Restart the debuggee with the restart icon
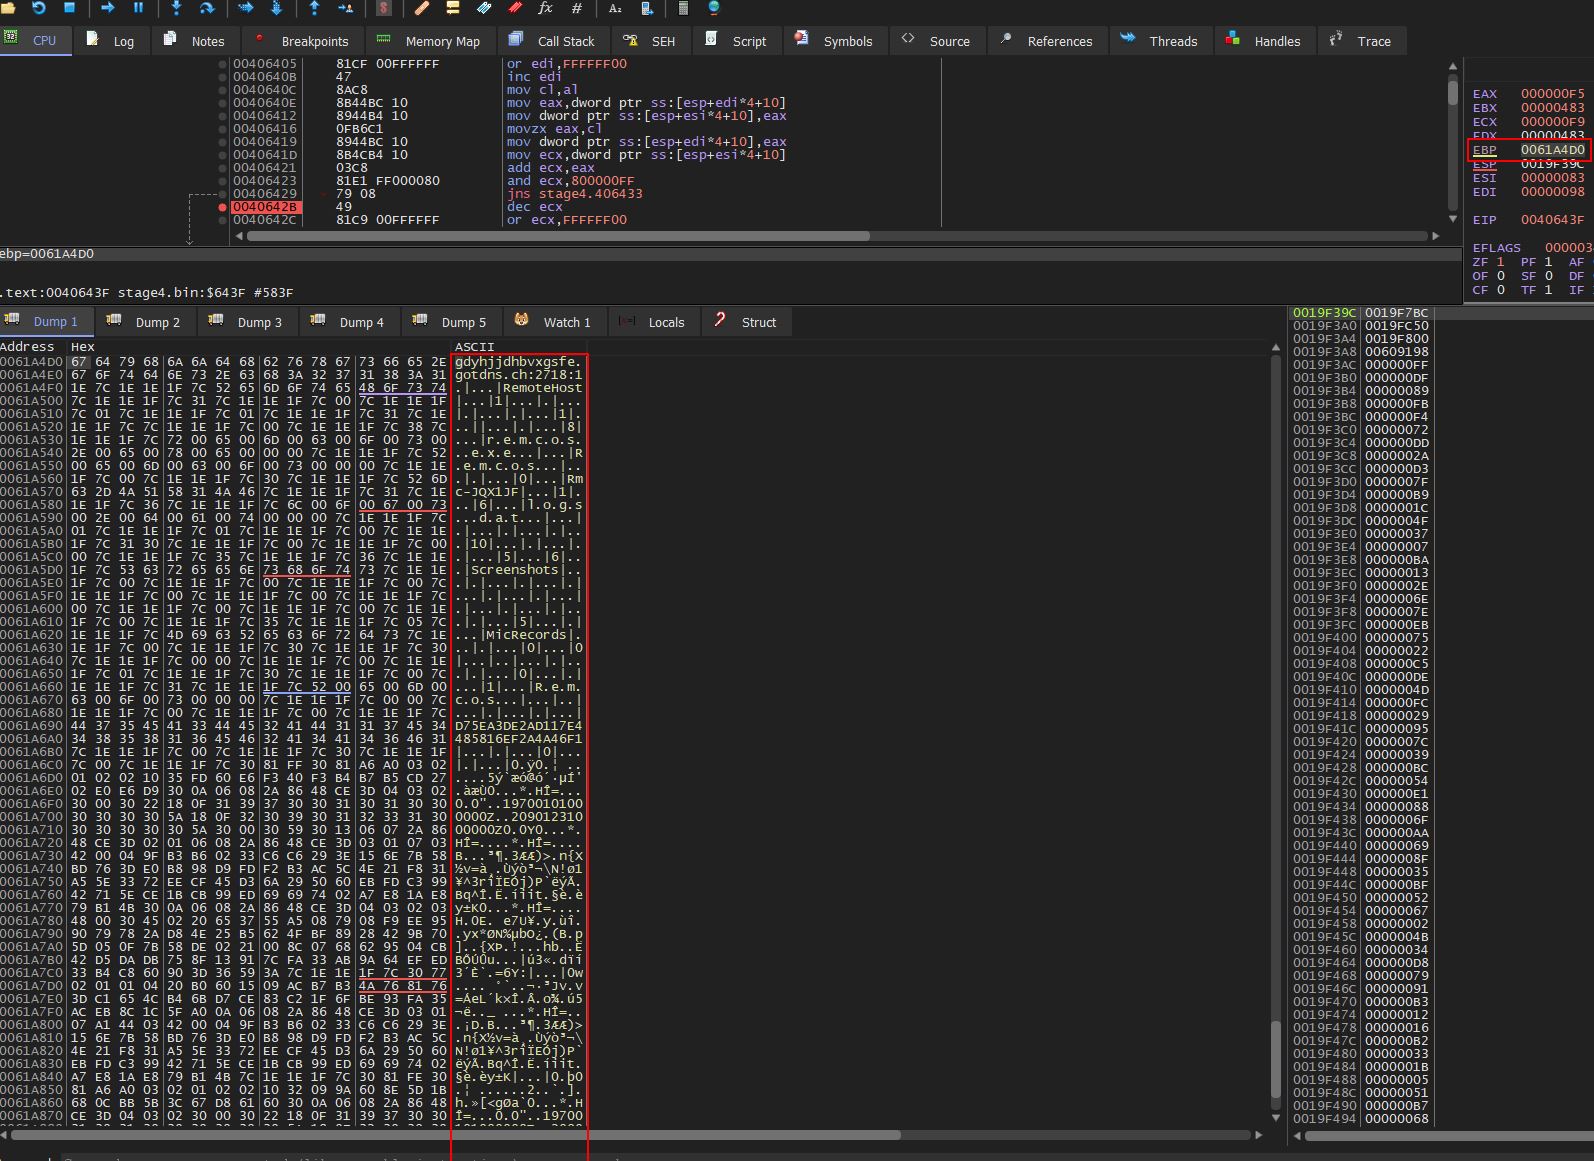 click(39, 7)
